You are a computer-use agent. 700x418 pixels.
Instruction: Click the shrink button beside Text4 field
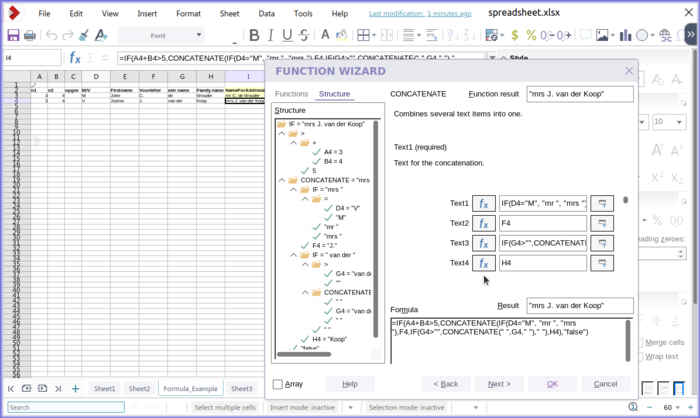point(602,263)
